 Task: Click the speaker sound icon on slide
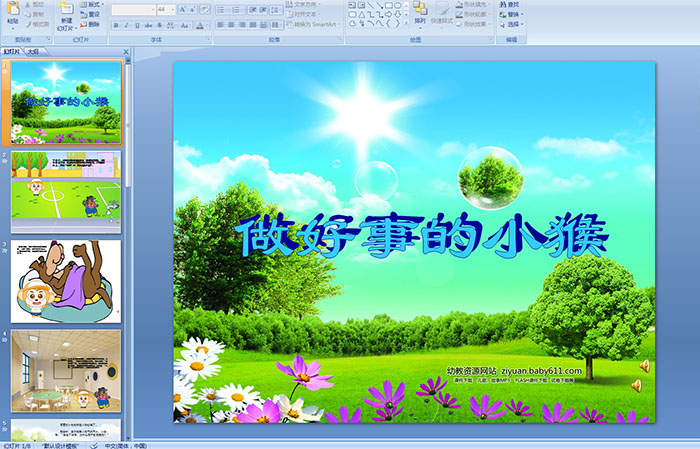pos(645,366)
